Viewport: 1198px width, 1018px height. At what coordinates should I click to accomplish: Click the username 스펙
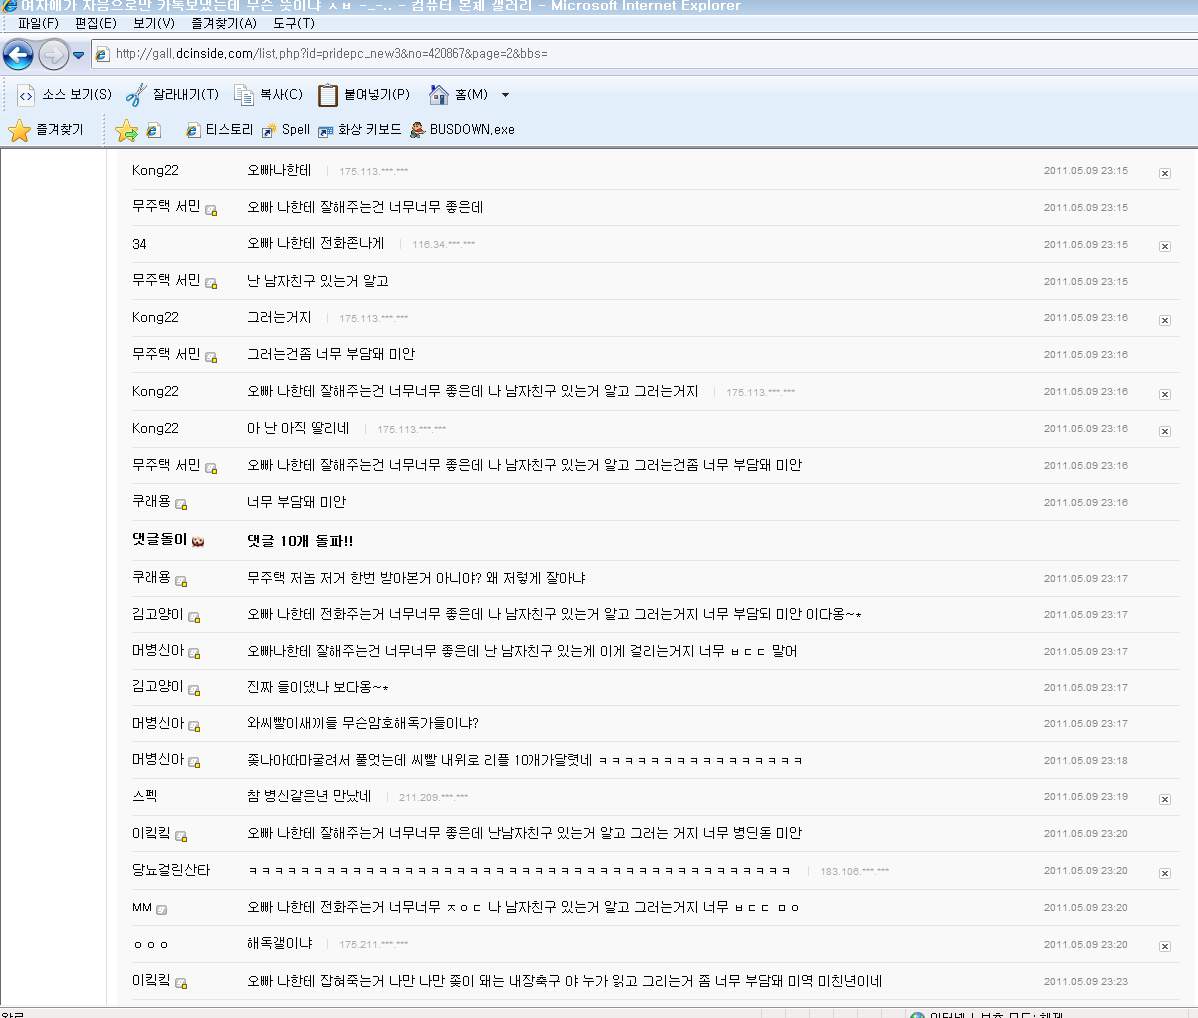click(x=144, y=796)
